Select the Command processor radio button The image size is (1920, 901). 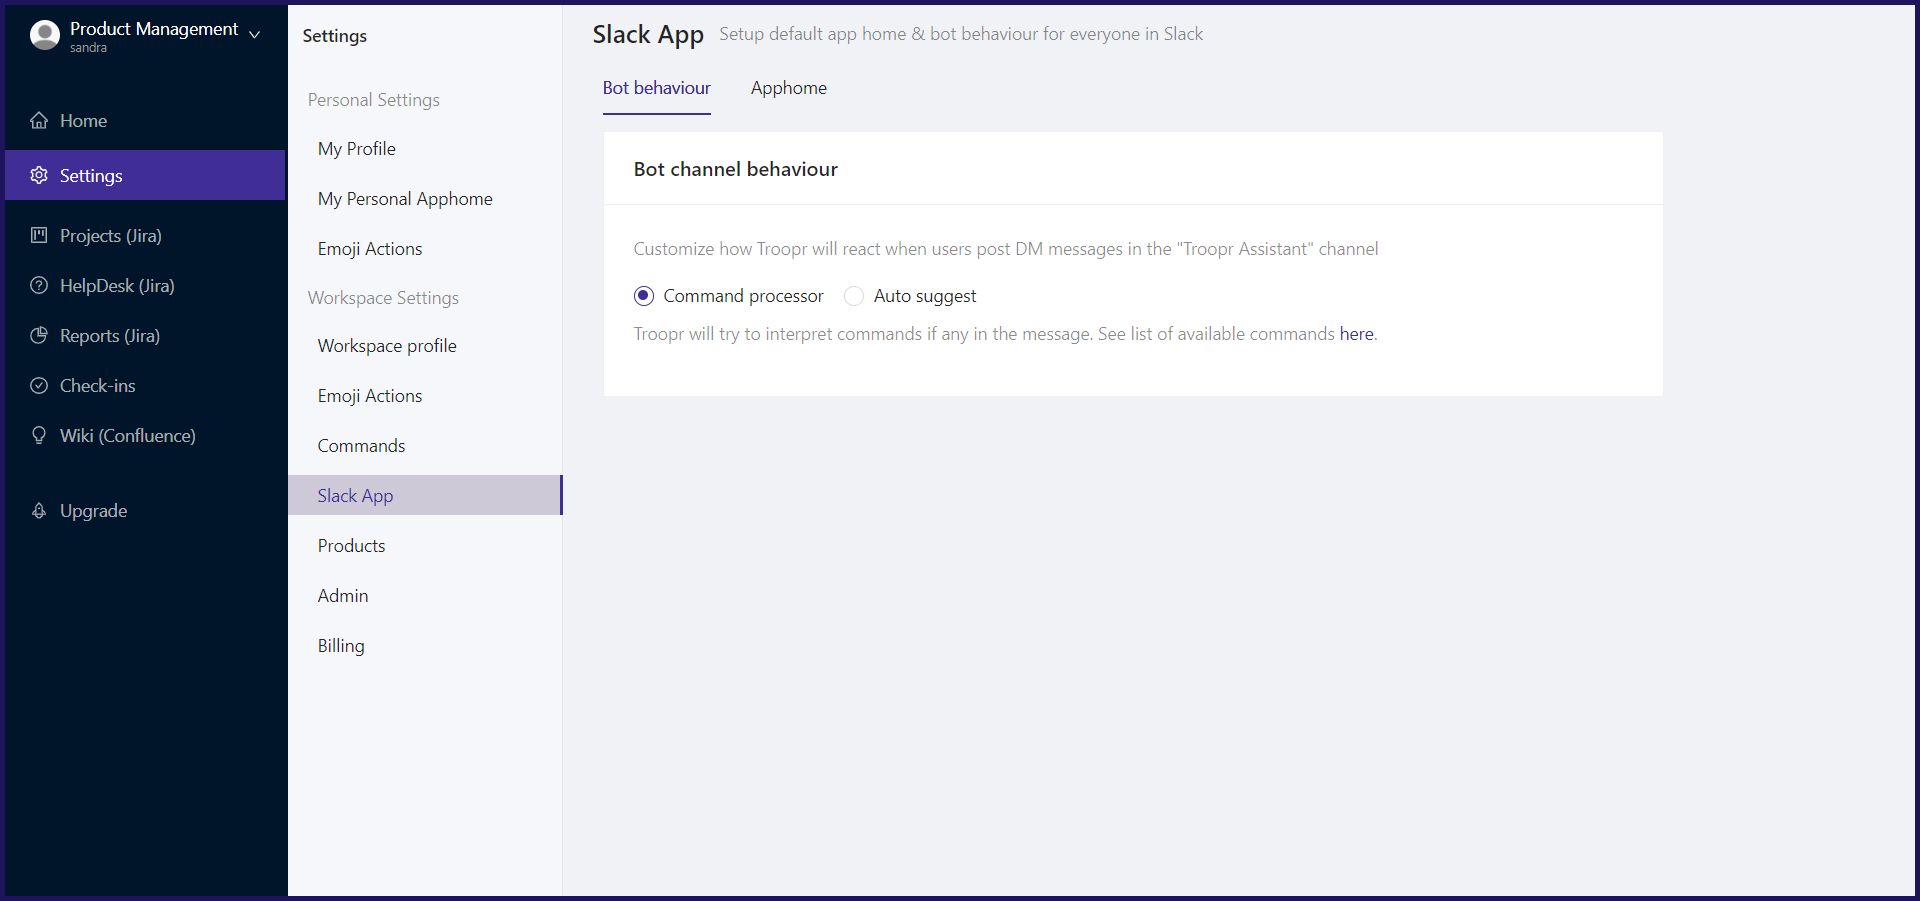click(644, 296)
